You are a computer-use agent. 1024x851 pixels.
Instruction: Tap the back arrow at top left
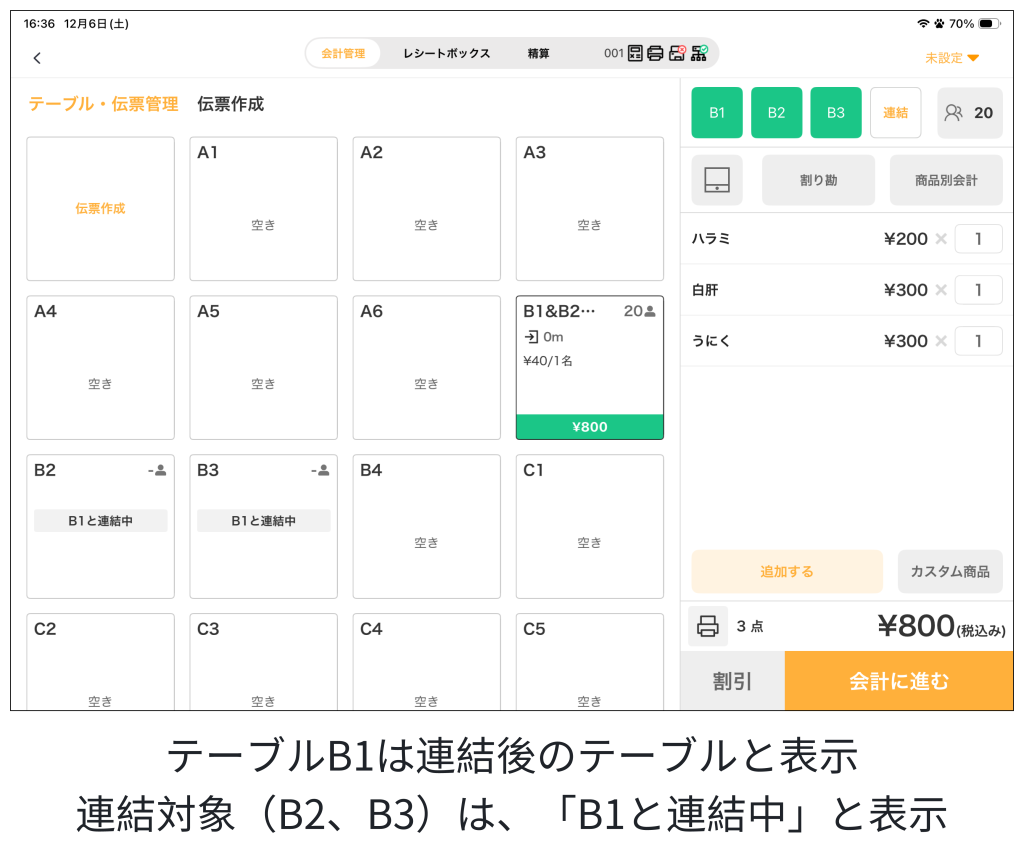[x=37, y=58]
